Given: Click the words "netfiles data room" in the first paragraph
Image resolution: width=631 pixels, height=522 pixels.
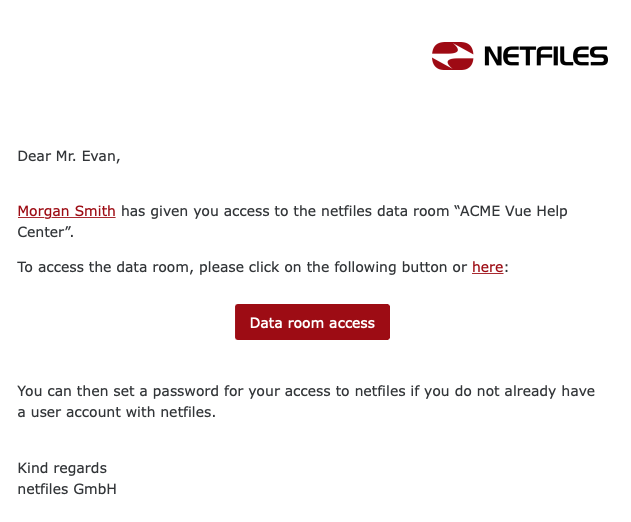Looking at the screenshot, I should (x=385, y=211).
